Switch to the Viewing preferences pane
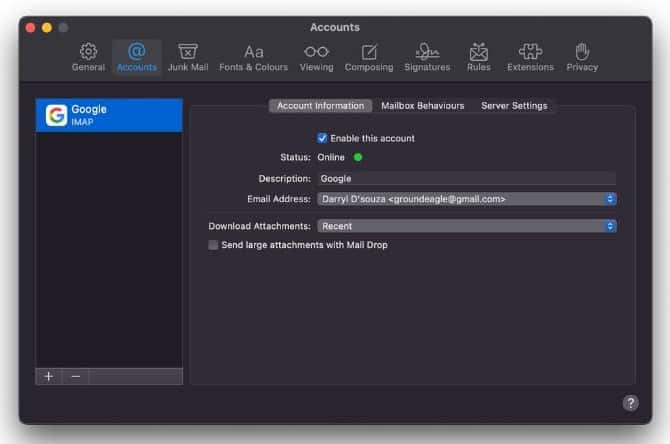The image size is (670, 444). coord(316,57)
